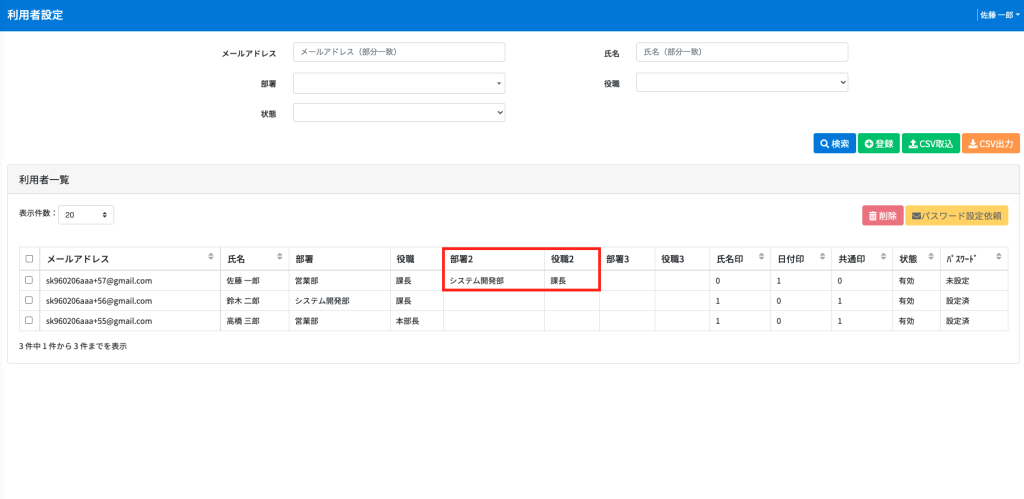
Task: Click the CSV取込 import button
Action: coord(930,144)
